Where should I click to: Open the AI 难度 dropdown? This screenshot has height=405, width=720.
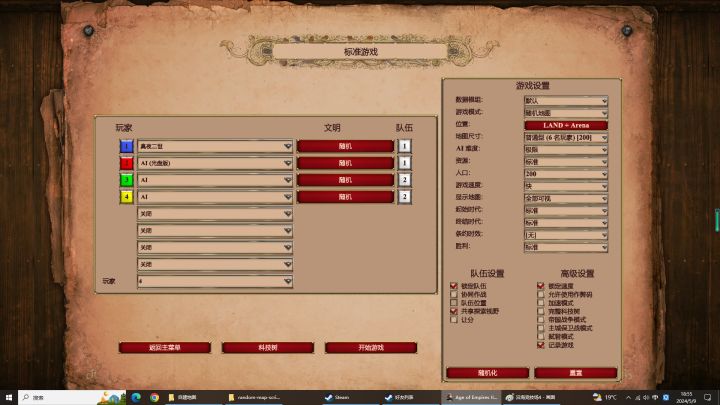[x=566, y=149]
